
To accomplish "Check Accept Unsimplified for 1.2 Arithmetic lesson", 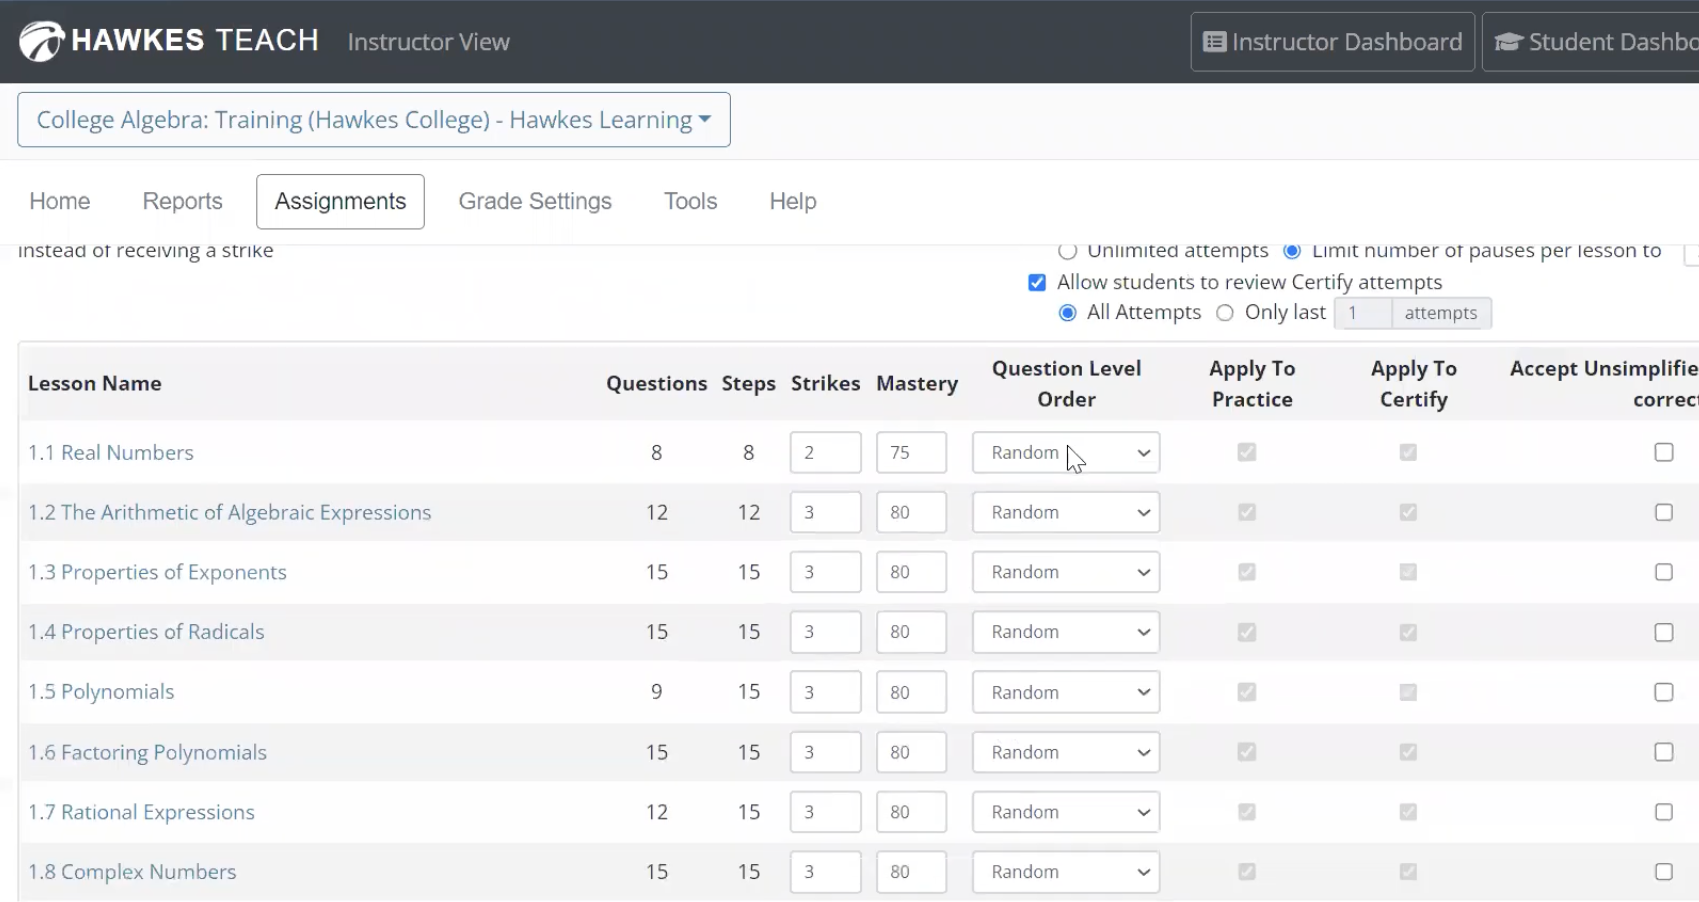I will tap(1664, 512).
